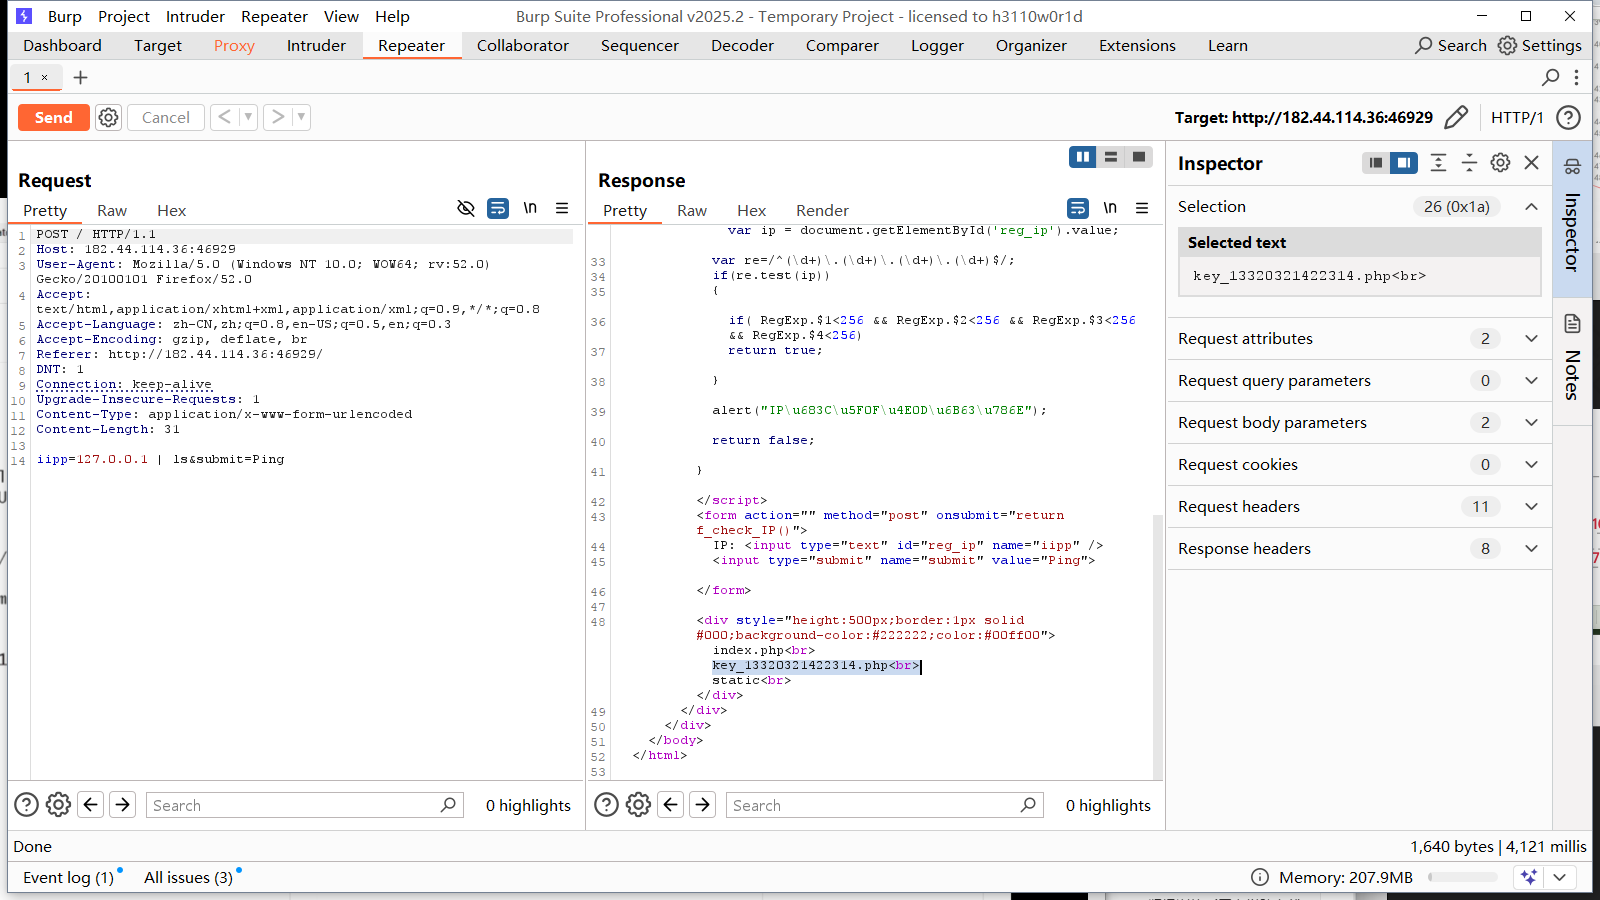The height and width of the screenshot is (900, 1600).
Task: Go to next request search match
Action: coord(123,804)
